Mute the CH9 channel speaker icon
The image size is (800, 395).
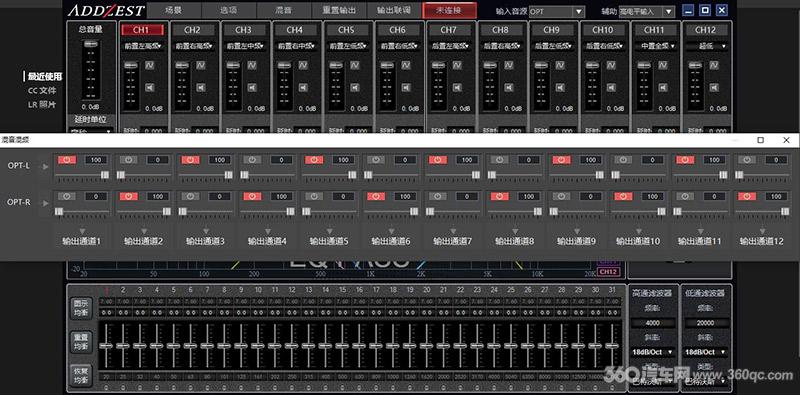pos(559,87)
